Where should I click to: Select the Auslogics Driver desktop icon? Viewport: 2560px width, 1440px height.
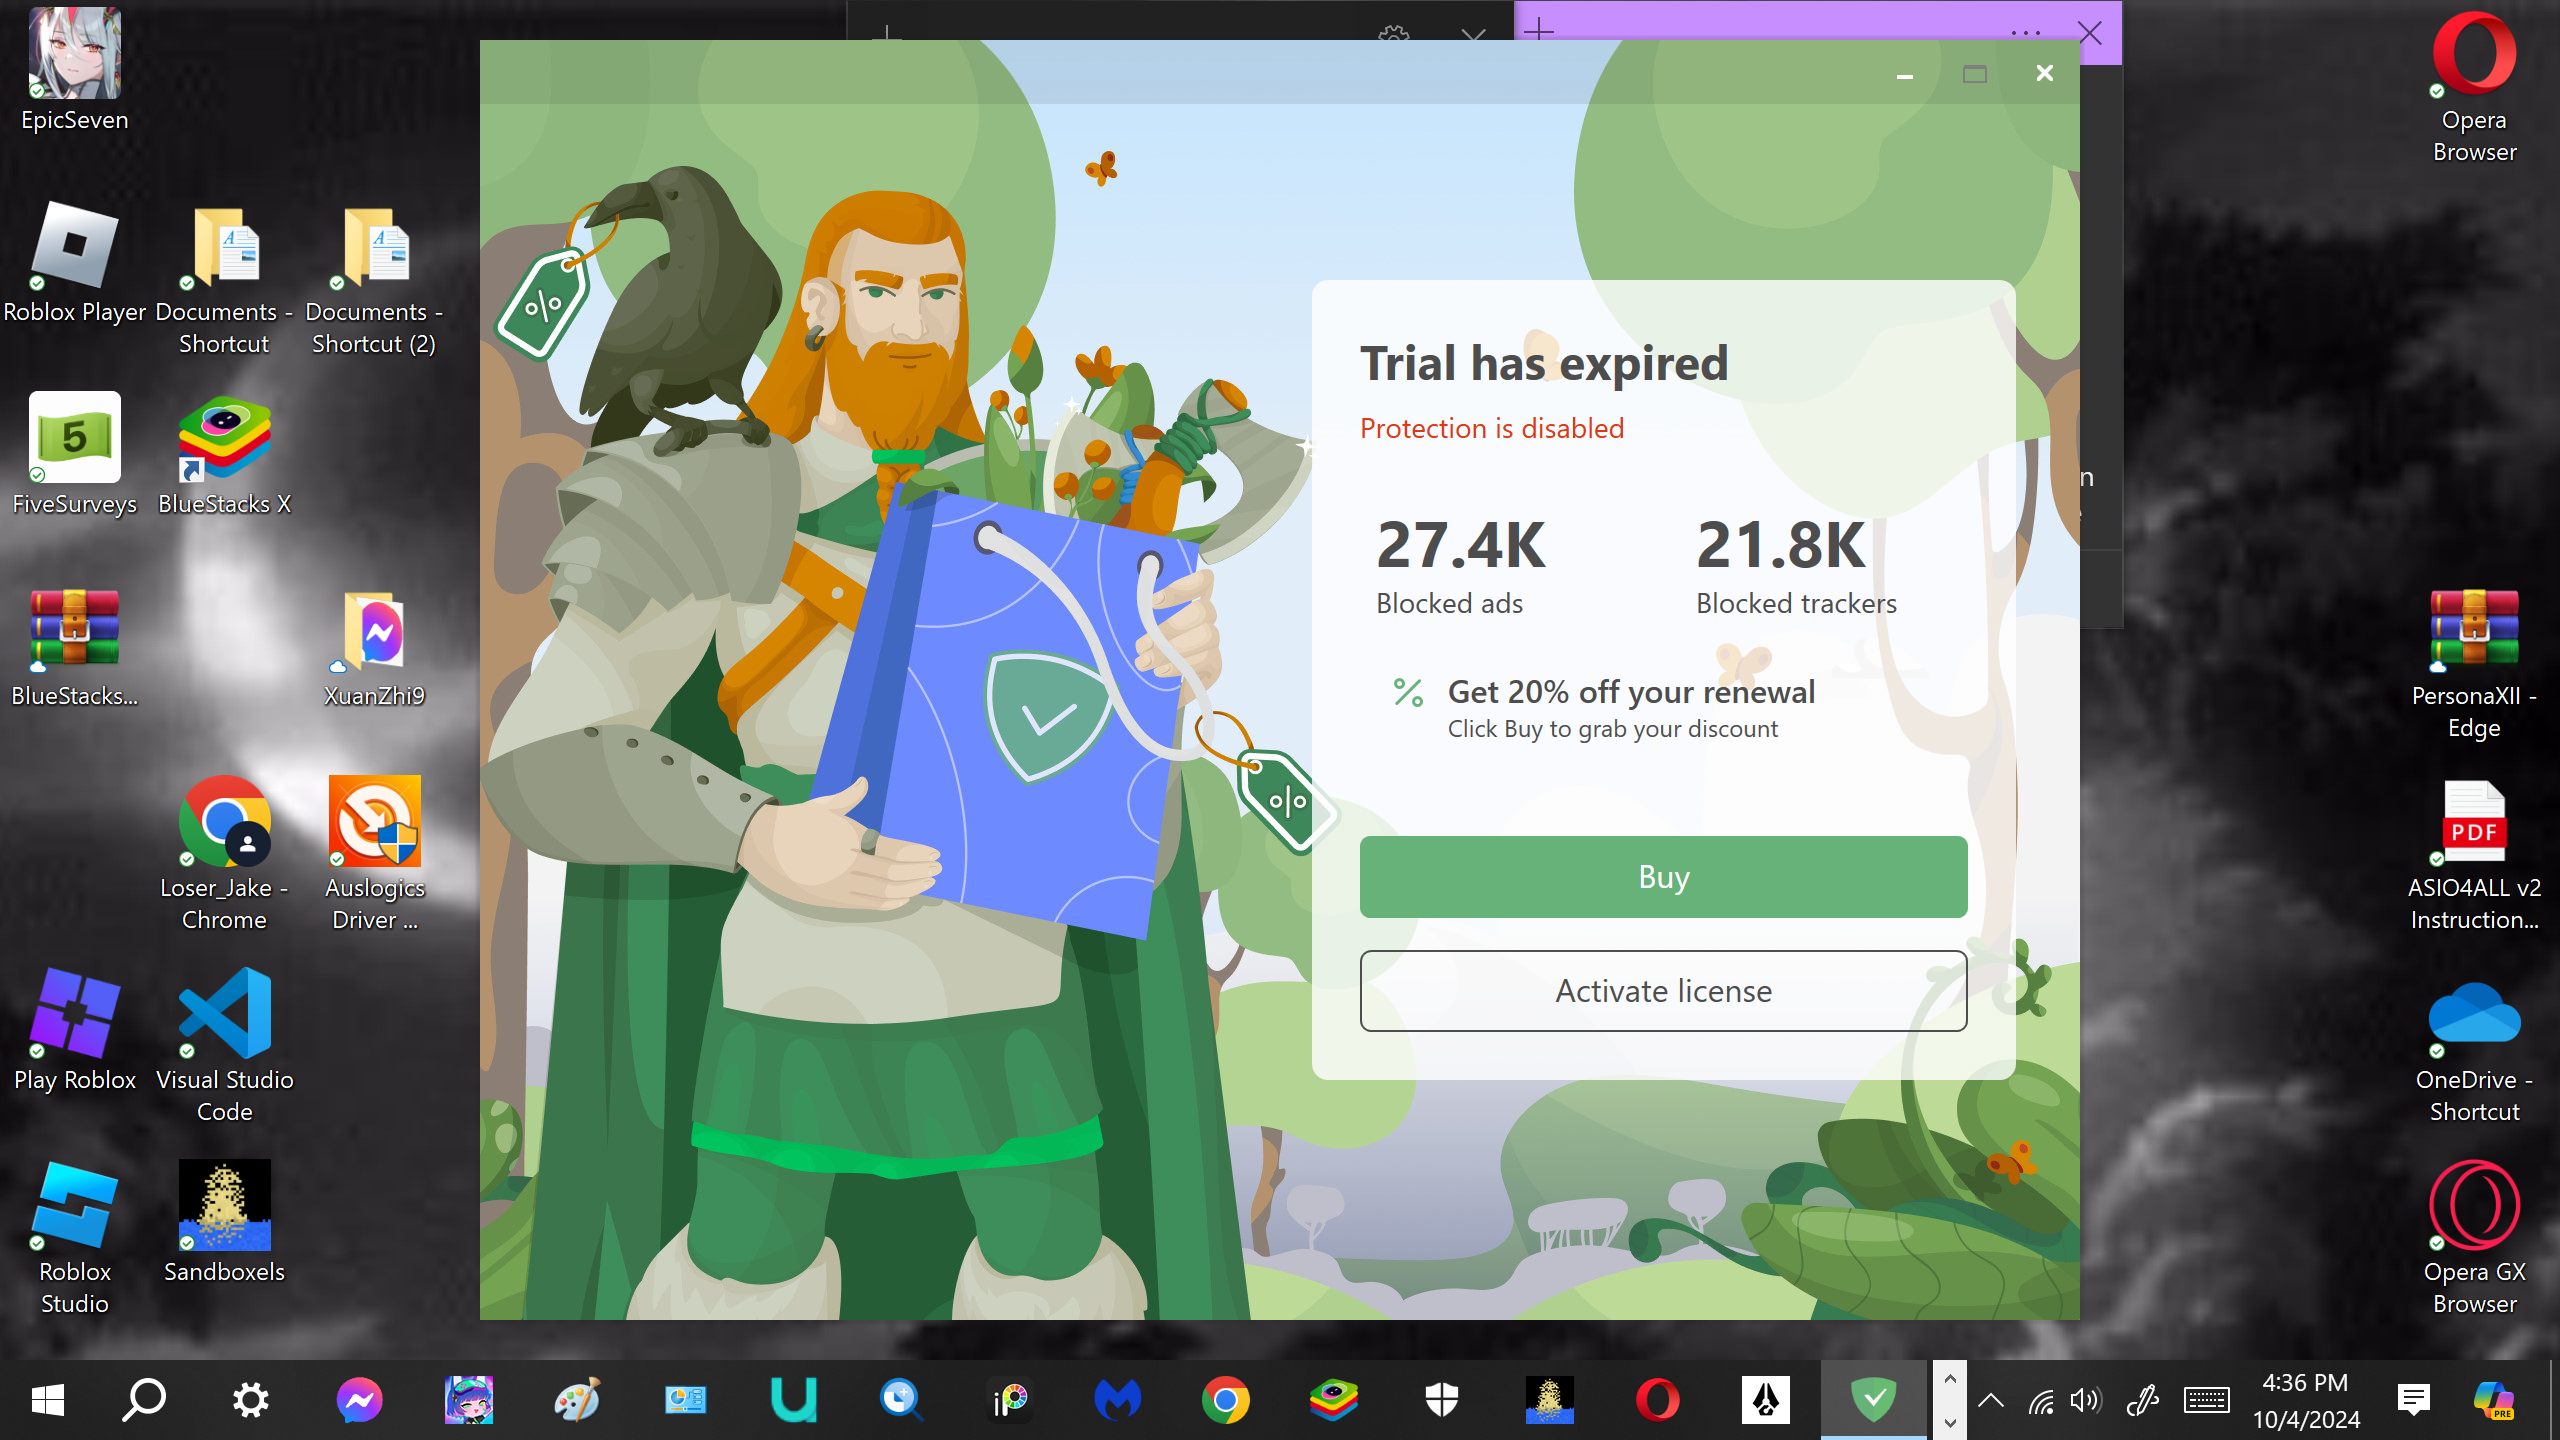coord(375,854)
